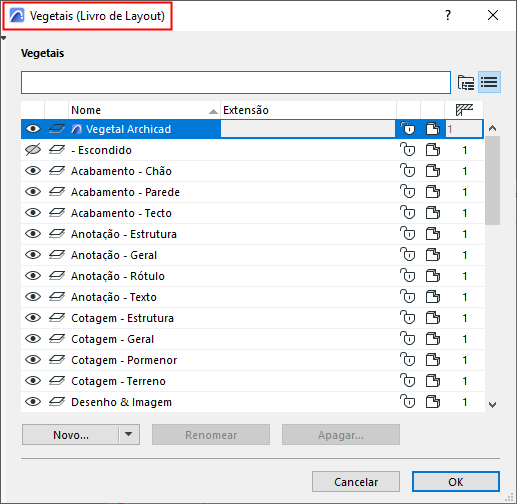Edit intersection number of Vegetal Archicad
517x504 pixels.
[x=464, y=129]
